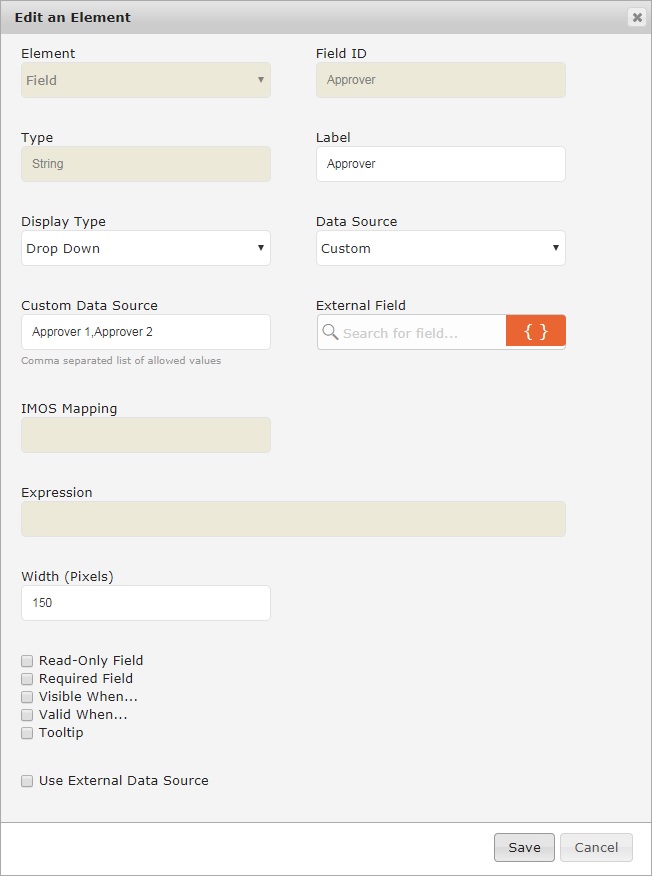652x876 pixels.
Task: Click inside the Custom Data Source field
Action: pyautogui.click(x=145, y=332)
